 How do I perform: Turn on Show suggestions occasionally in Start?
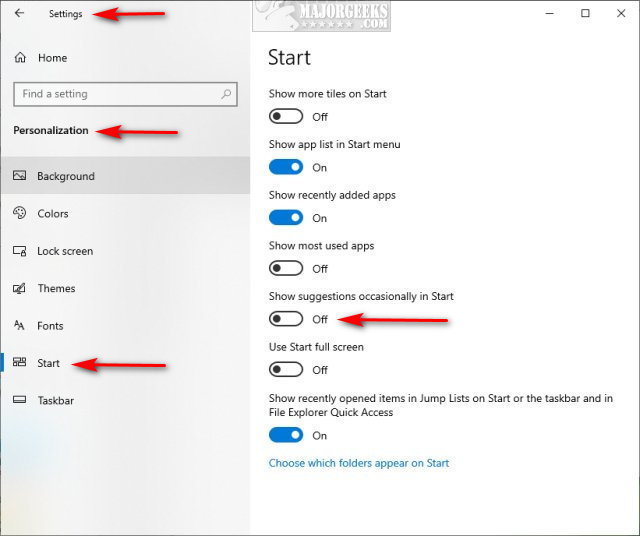[286, 319]
